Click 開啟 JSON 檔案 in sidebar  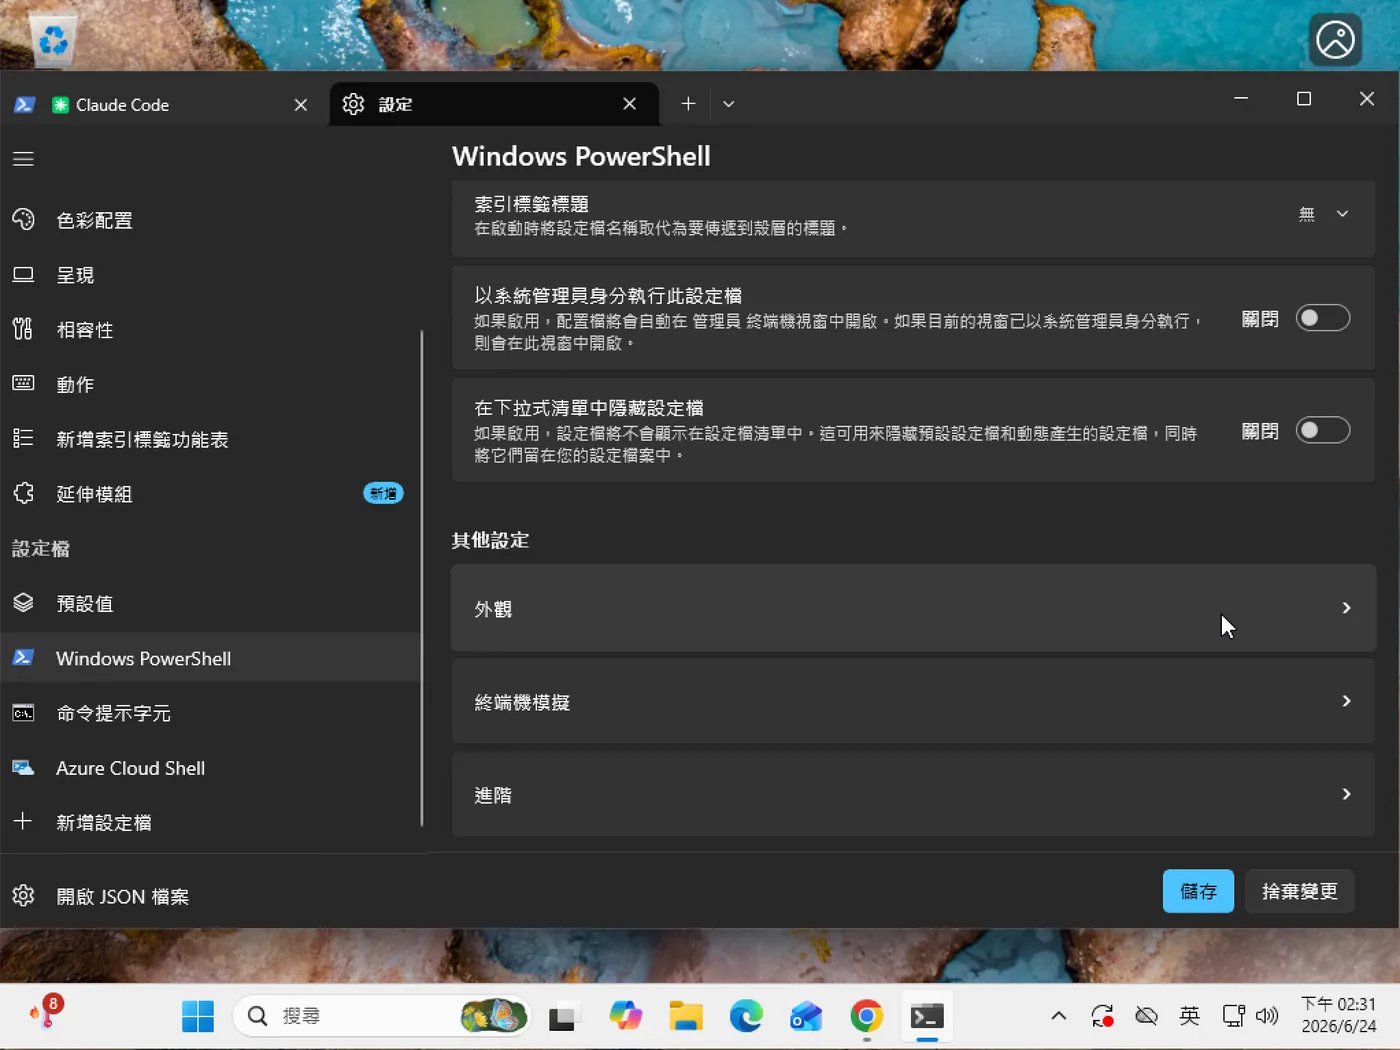(x=210, y=896)
